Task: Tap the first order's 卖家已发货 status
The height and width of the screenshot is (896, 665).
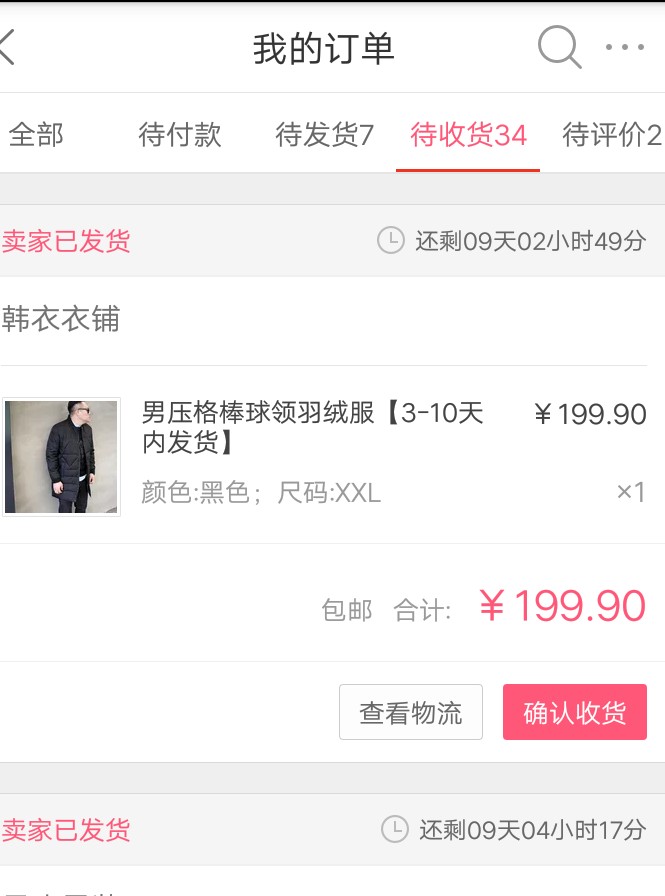Action: click(x=66, y=241)
